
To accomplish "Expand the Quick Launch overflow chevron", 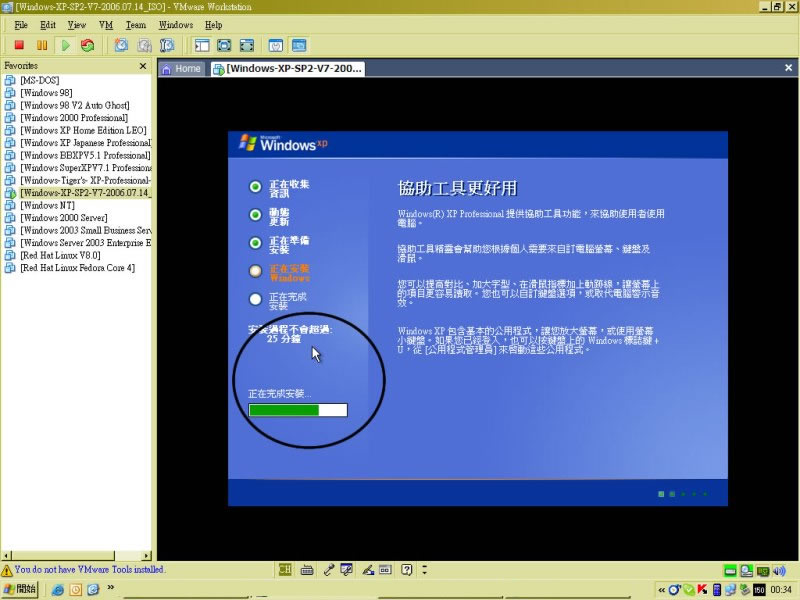I will 110,588.
